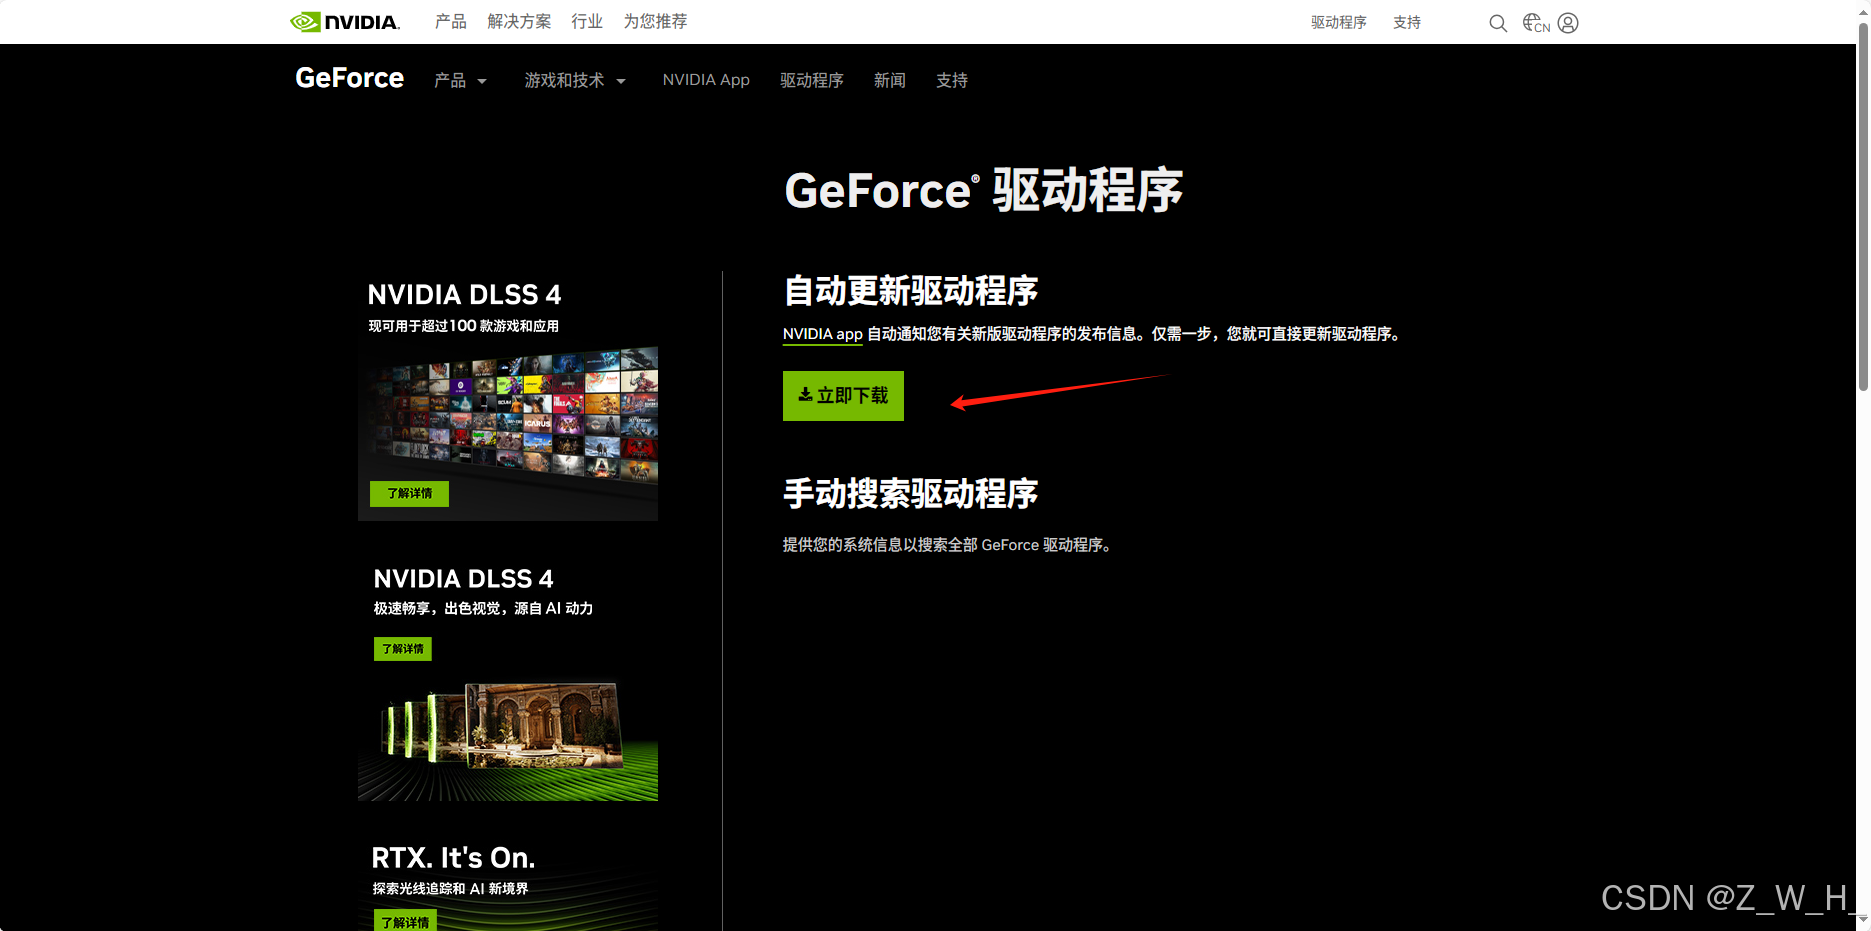The height and width of the screenshot is (931, 1871).
Task: Click the green 立即下载 button
Action: (843, 396)
